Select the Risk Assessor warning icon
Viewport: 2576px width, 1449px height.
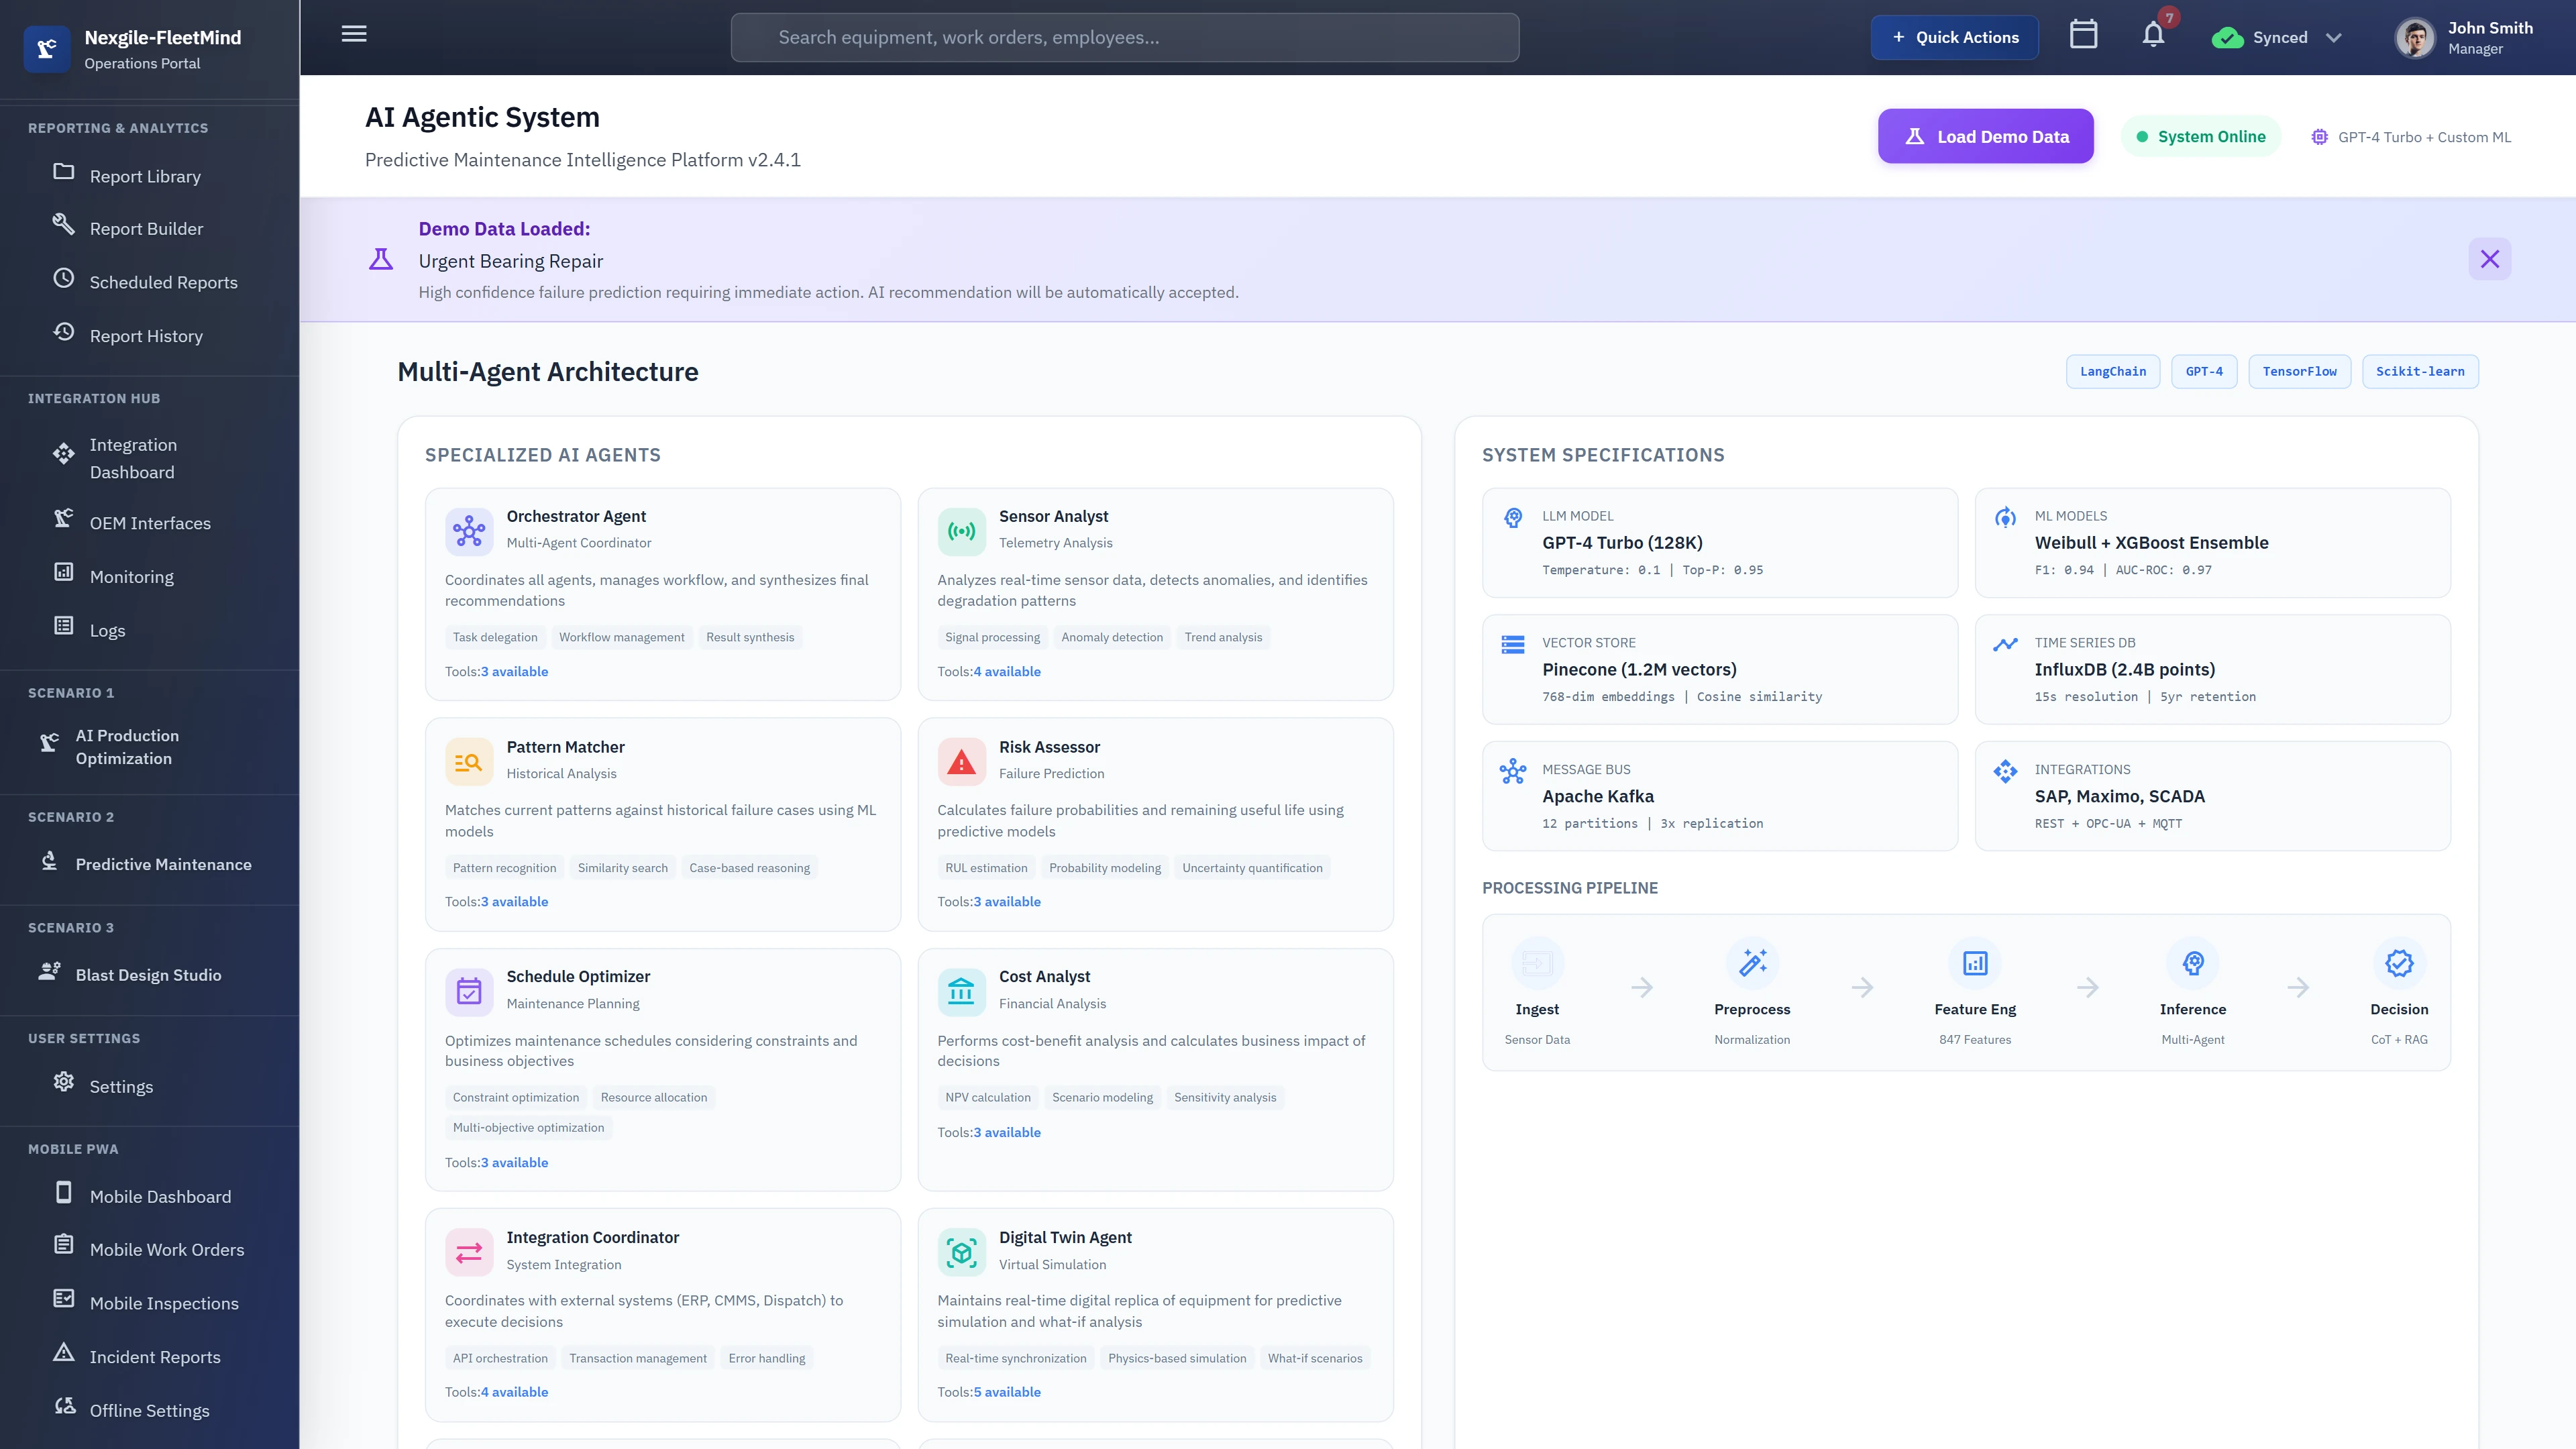click(961, 761)
